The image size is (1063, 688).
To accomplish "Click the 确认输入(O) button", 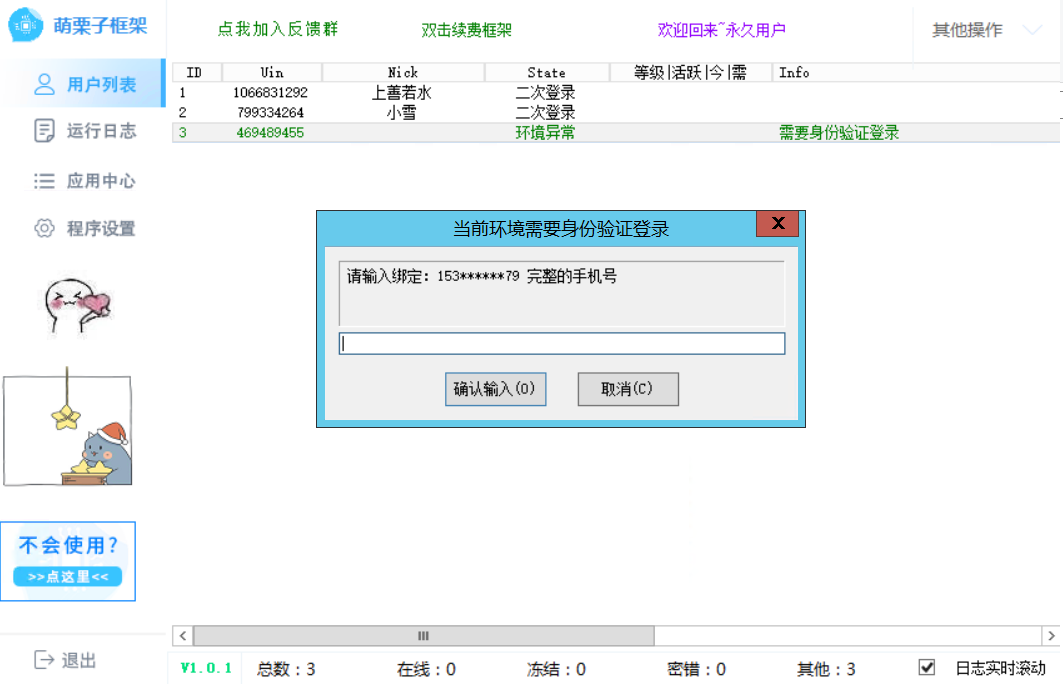I will (x=496, y=389).
